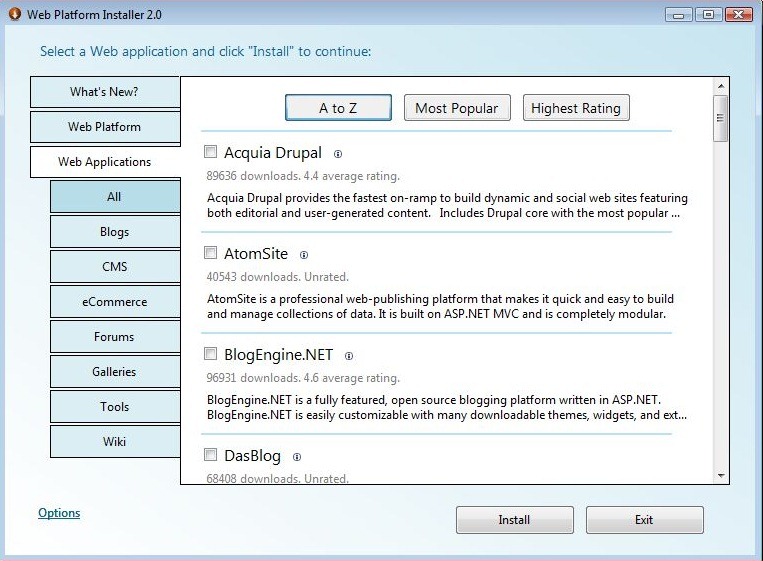Sort by Most Popular
This screenshot has height=561, width=763.
pyautogui.click(x=457, y=108)
